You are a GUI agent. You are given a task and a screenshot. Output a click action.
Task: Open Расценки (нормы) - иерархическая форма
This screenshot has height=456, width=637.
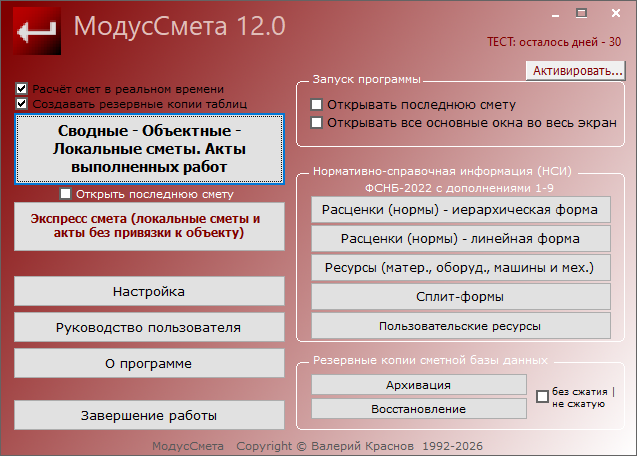point(461,210)
